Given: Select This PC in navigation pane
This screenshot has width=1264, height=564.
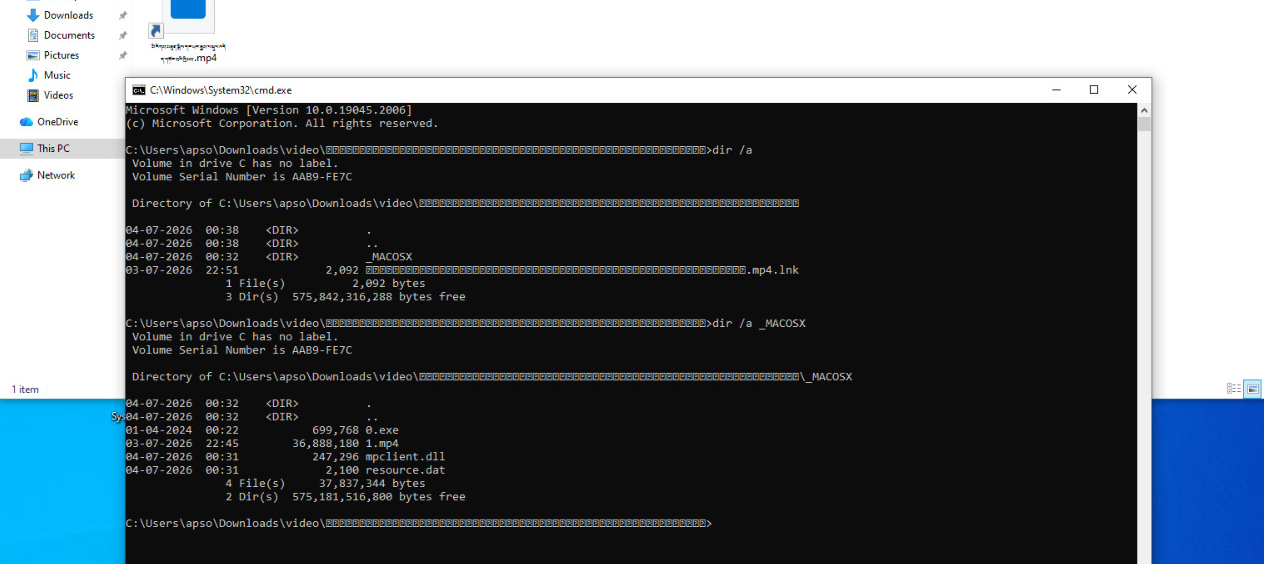Looking at the screenshot, I should (x=53, y=148).
